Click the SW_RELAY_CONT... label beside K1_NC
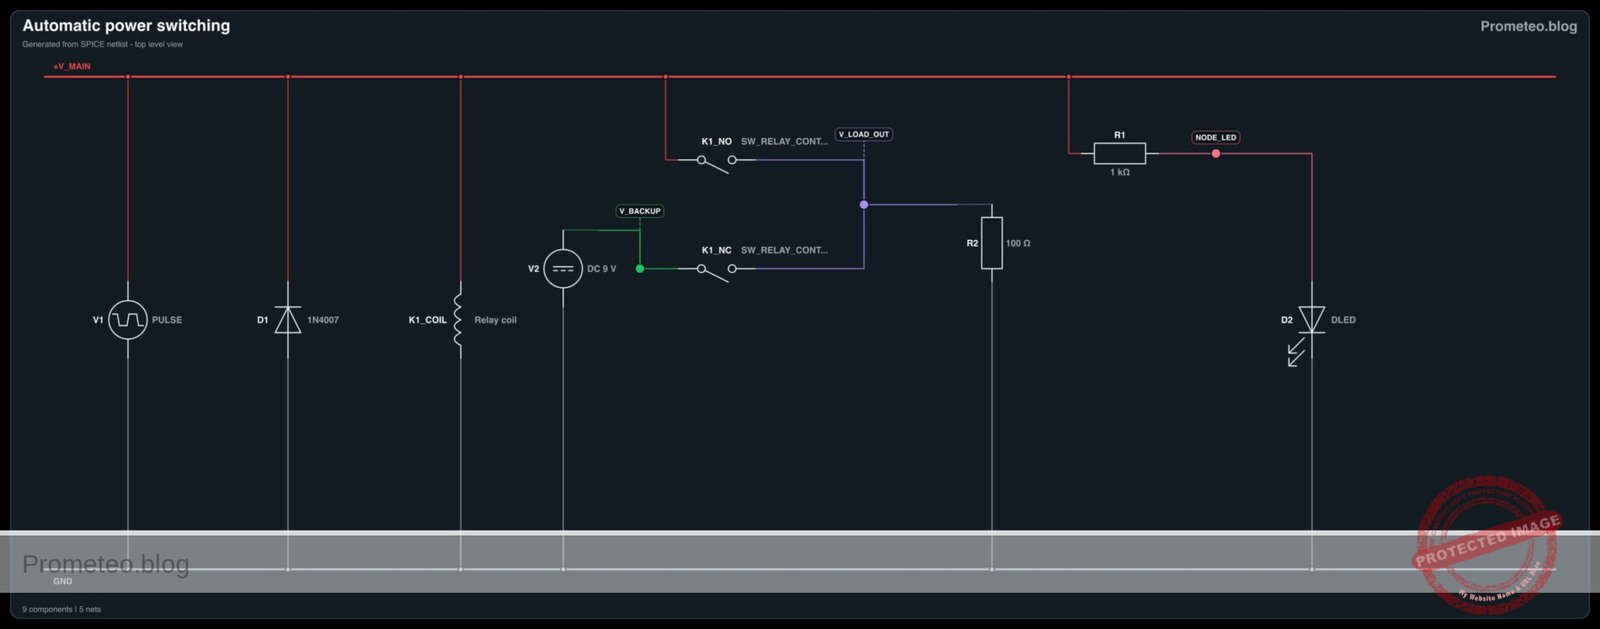This screenshot has width=1600, height=629. (x=784, y=250)
